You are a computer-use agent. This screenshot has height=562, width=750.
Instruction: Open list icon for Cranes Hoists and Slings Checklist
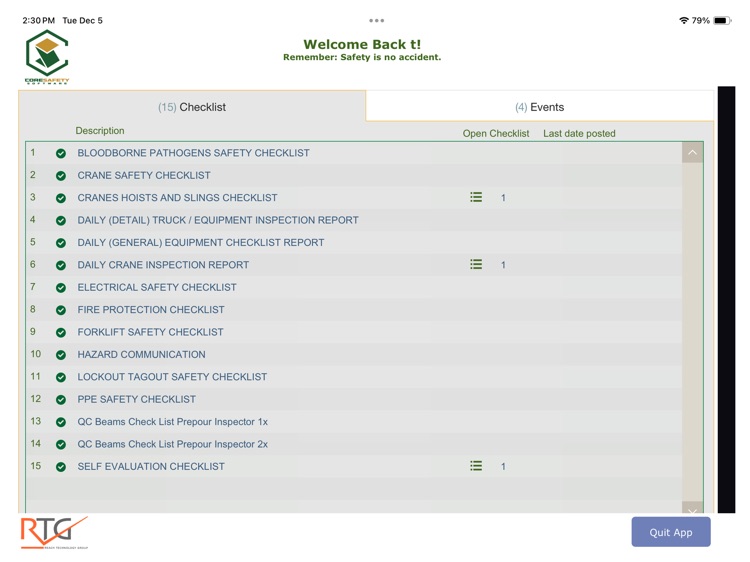476,198
